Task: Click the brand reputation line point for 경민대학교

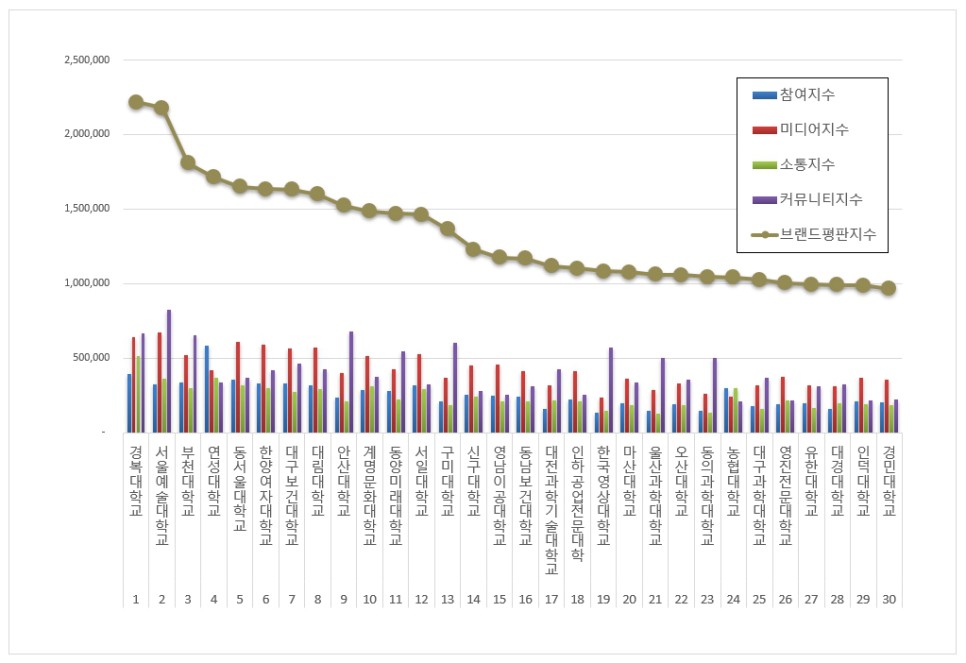Action: point(889,288)
